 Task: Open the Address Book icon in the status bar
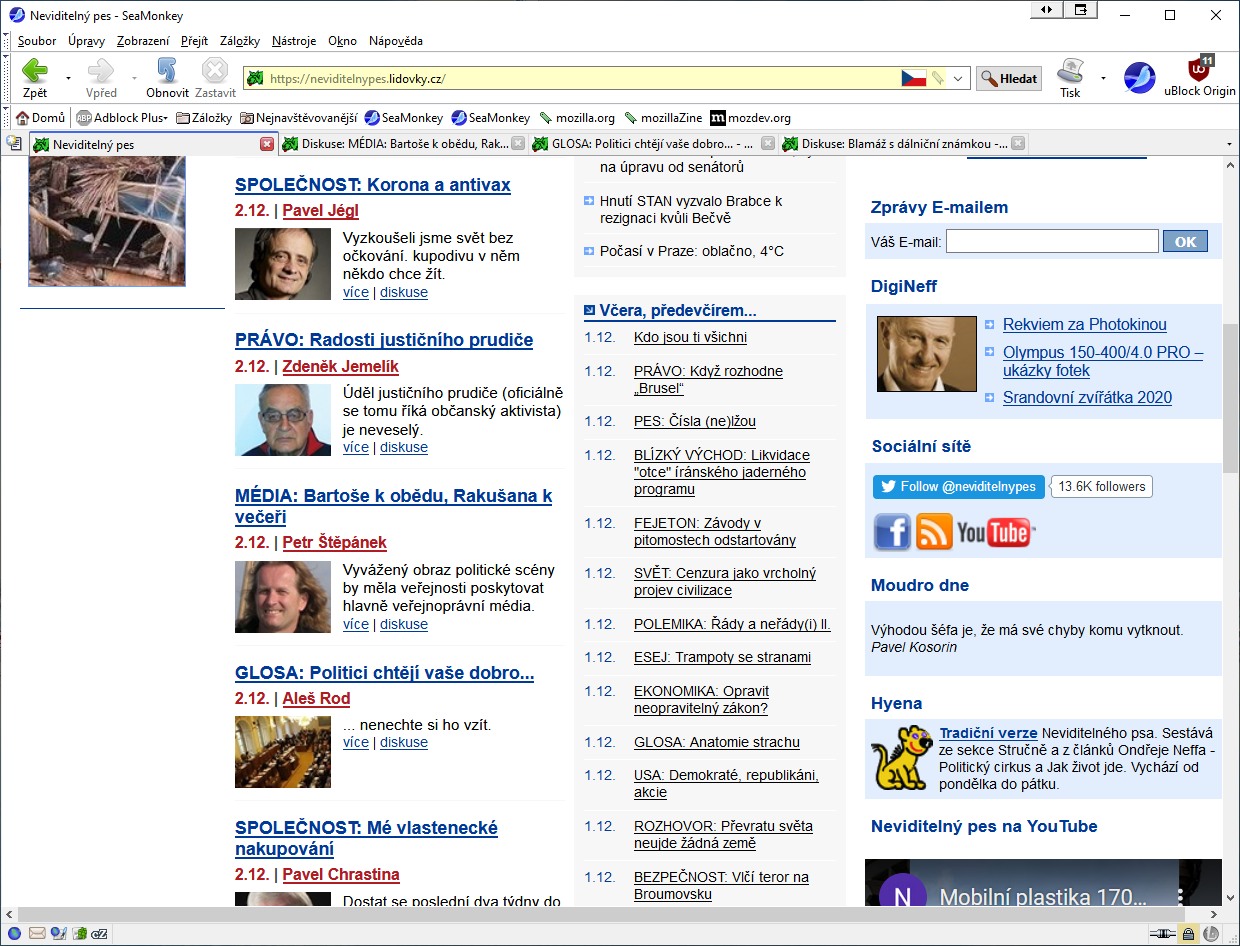tap(79, 934)
